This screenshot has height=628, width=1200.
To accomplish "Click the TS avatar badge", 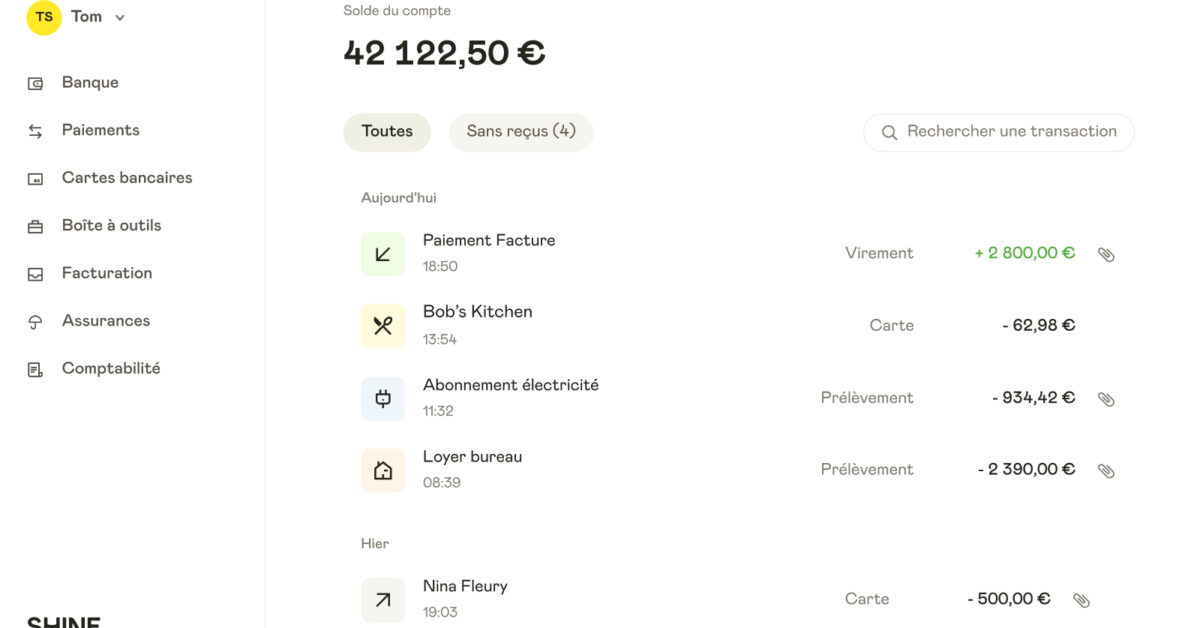I will click(43, 16).
